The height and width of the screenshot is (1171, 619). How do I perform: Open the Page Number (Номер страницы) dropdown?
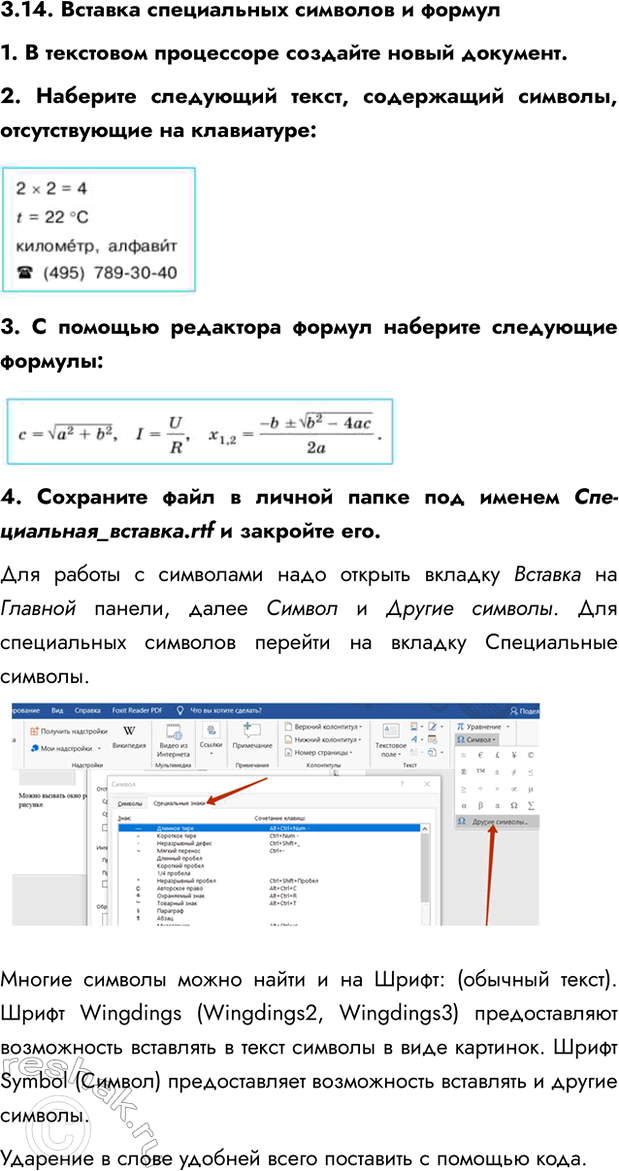[321, 751]
